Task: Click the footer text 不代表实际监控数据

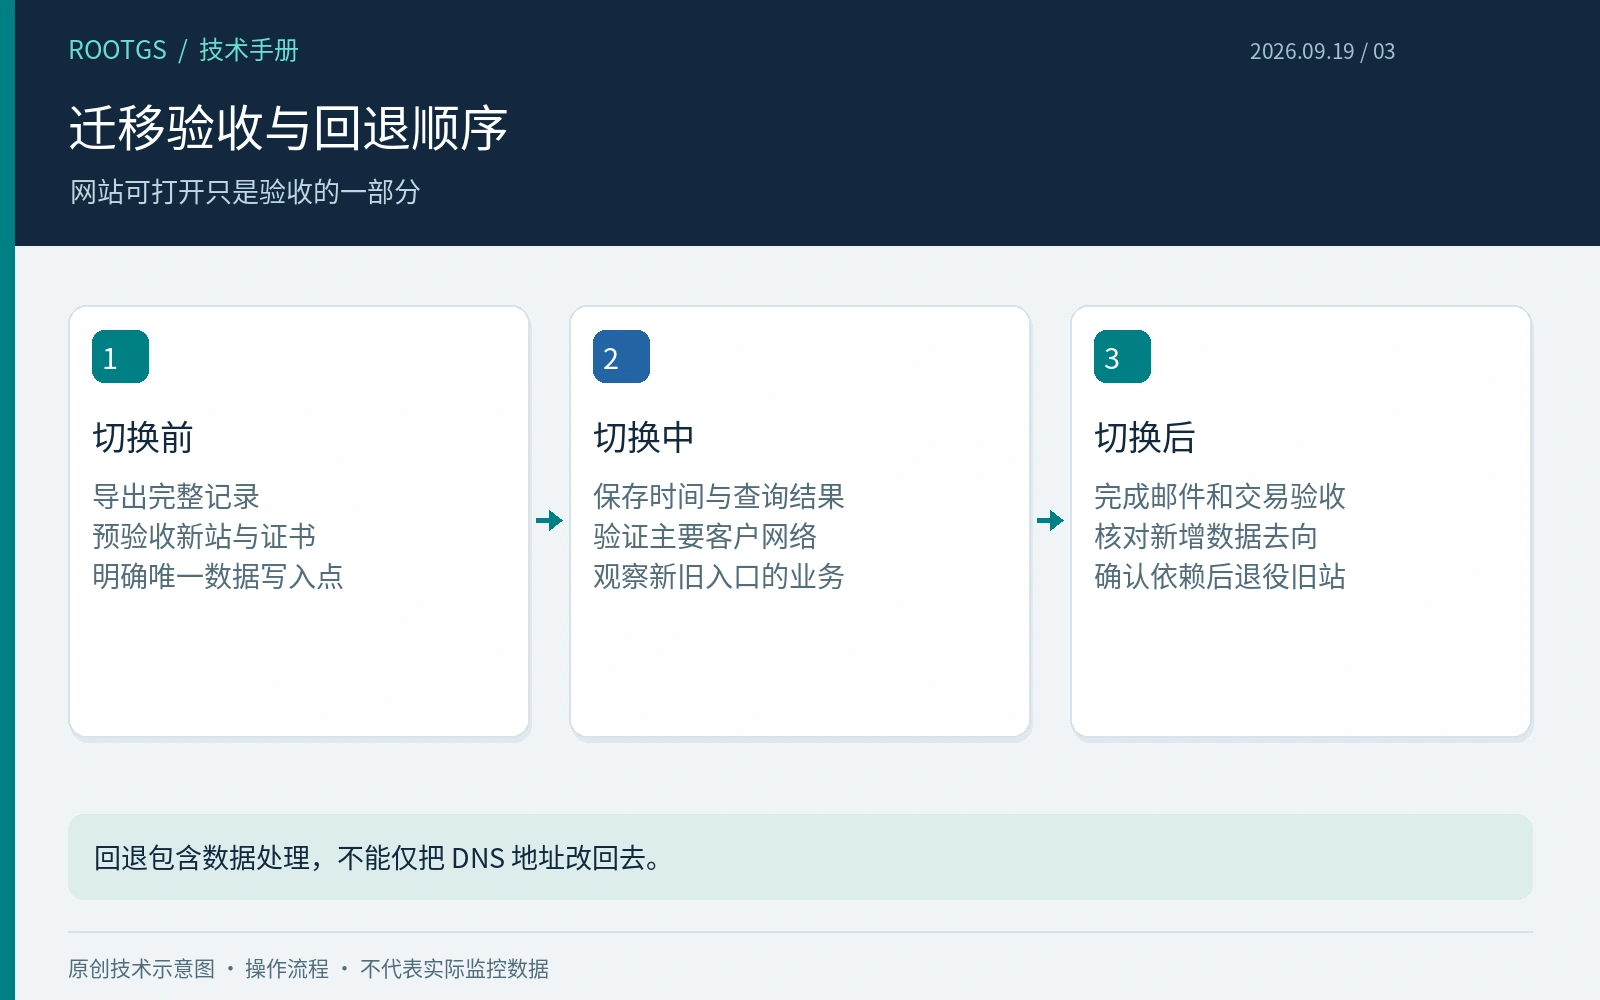Action: (x=455, y=969)
